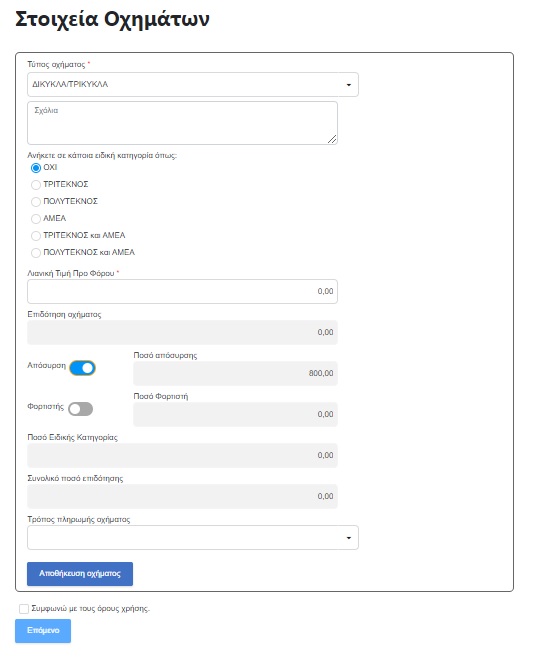Viewport: 549px width, 665px height.
Task: Select the ΟΧΙ radio option
Action: click(36, 168)
